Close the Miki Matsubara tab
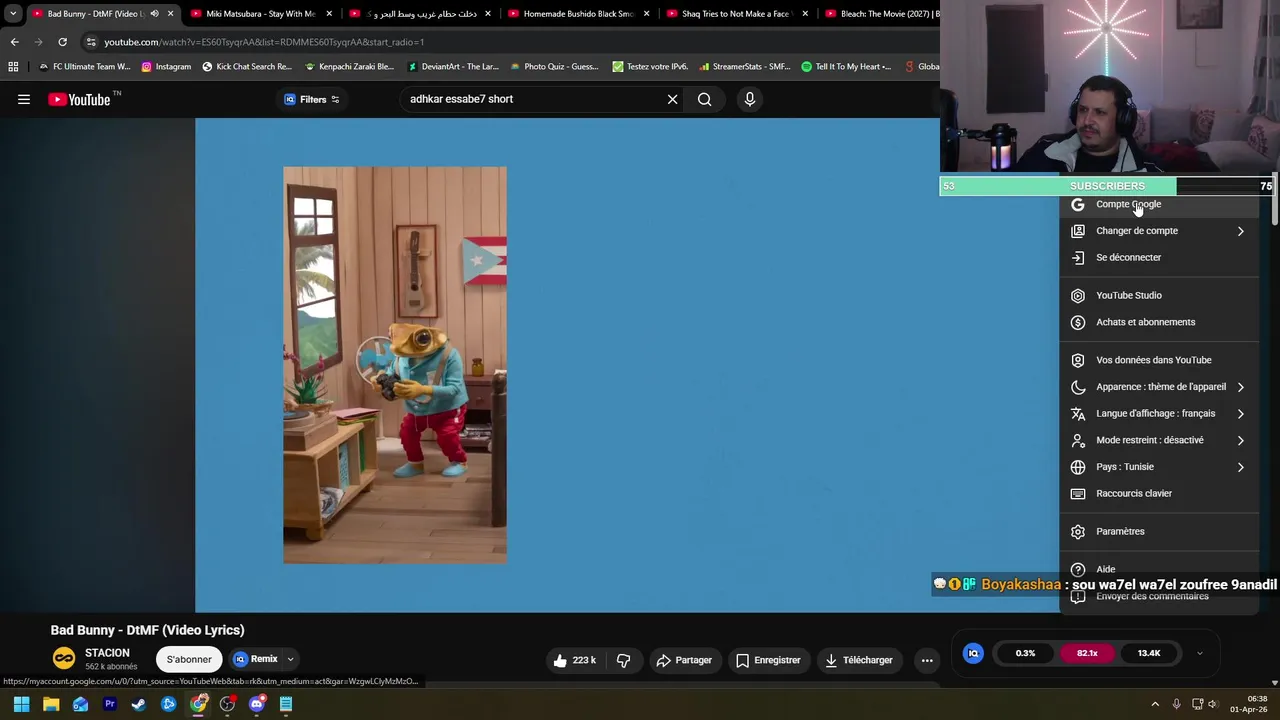 click(329, 14)
